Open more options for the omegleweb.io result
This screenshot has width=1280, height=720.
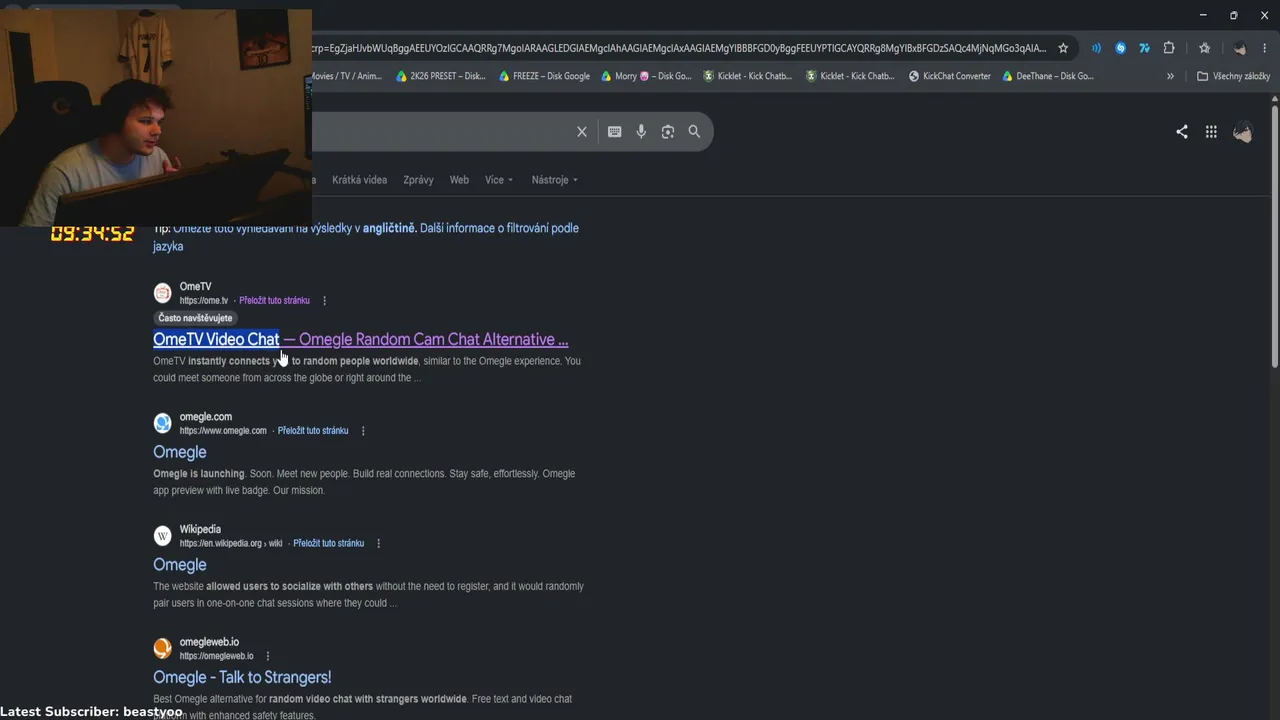pyautogui.click(x=268, y=657)
